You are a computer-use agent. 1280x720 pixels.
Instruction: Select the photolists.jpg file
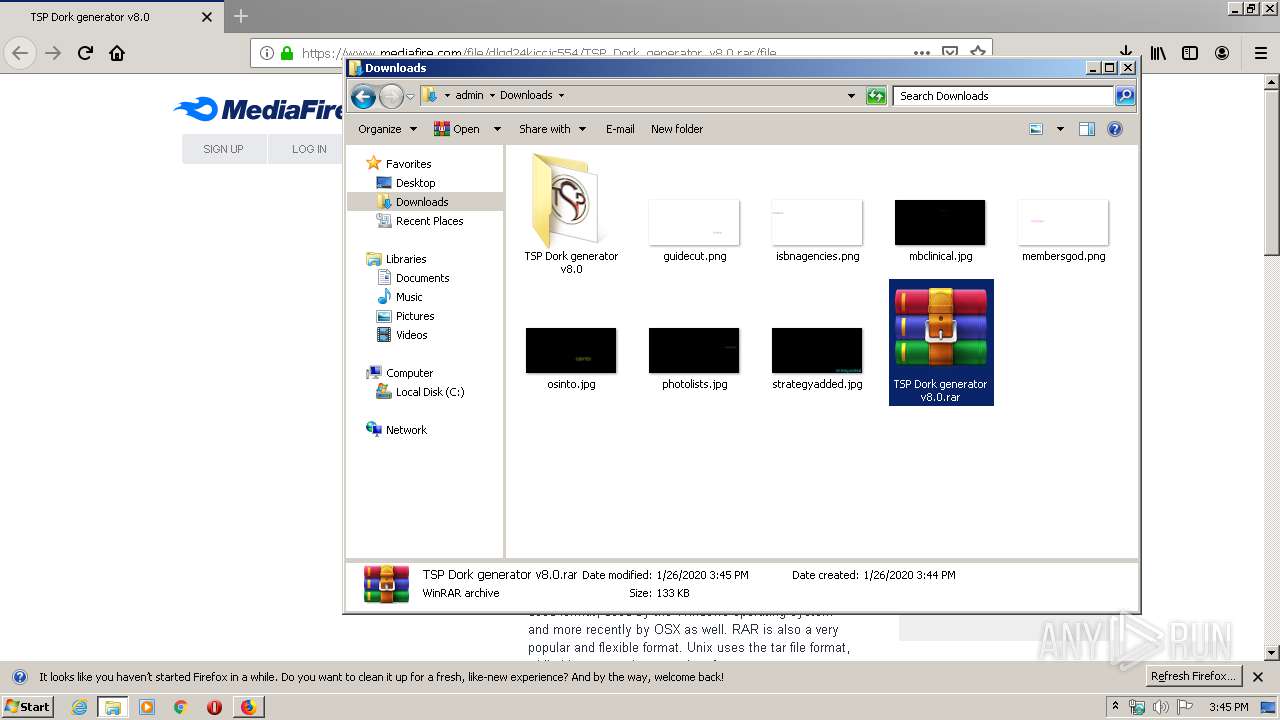[x=694, y=358]
